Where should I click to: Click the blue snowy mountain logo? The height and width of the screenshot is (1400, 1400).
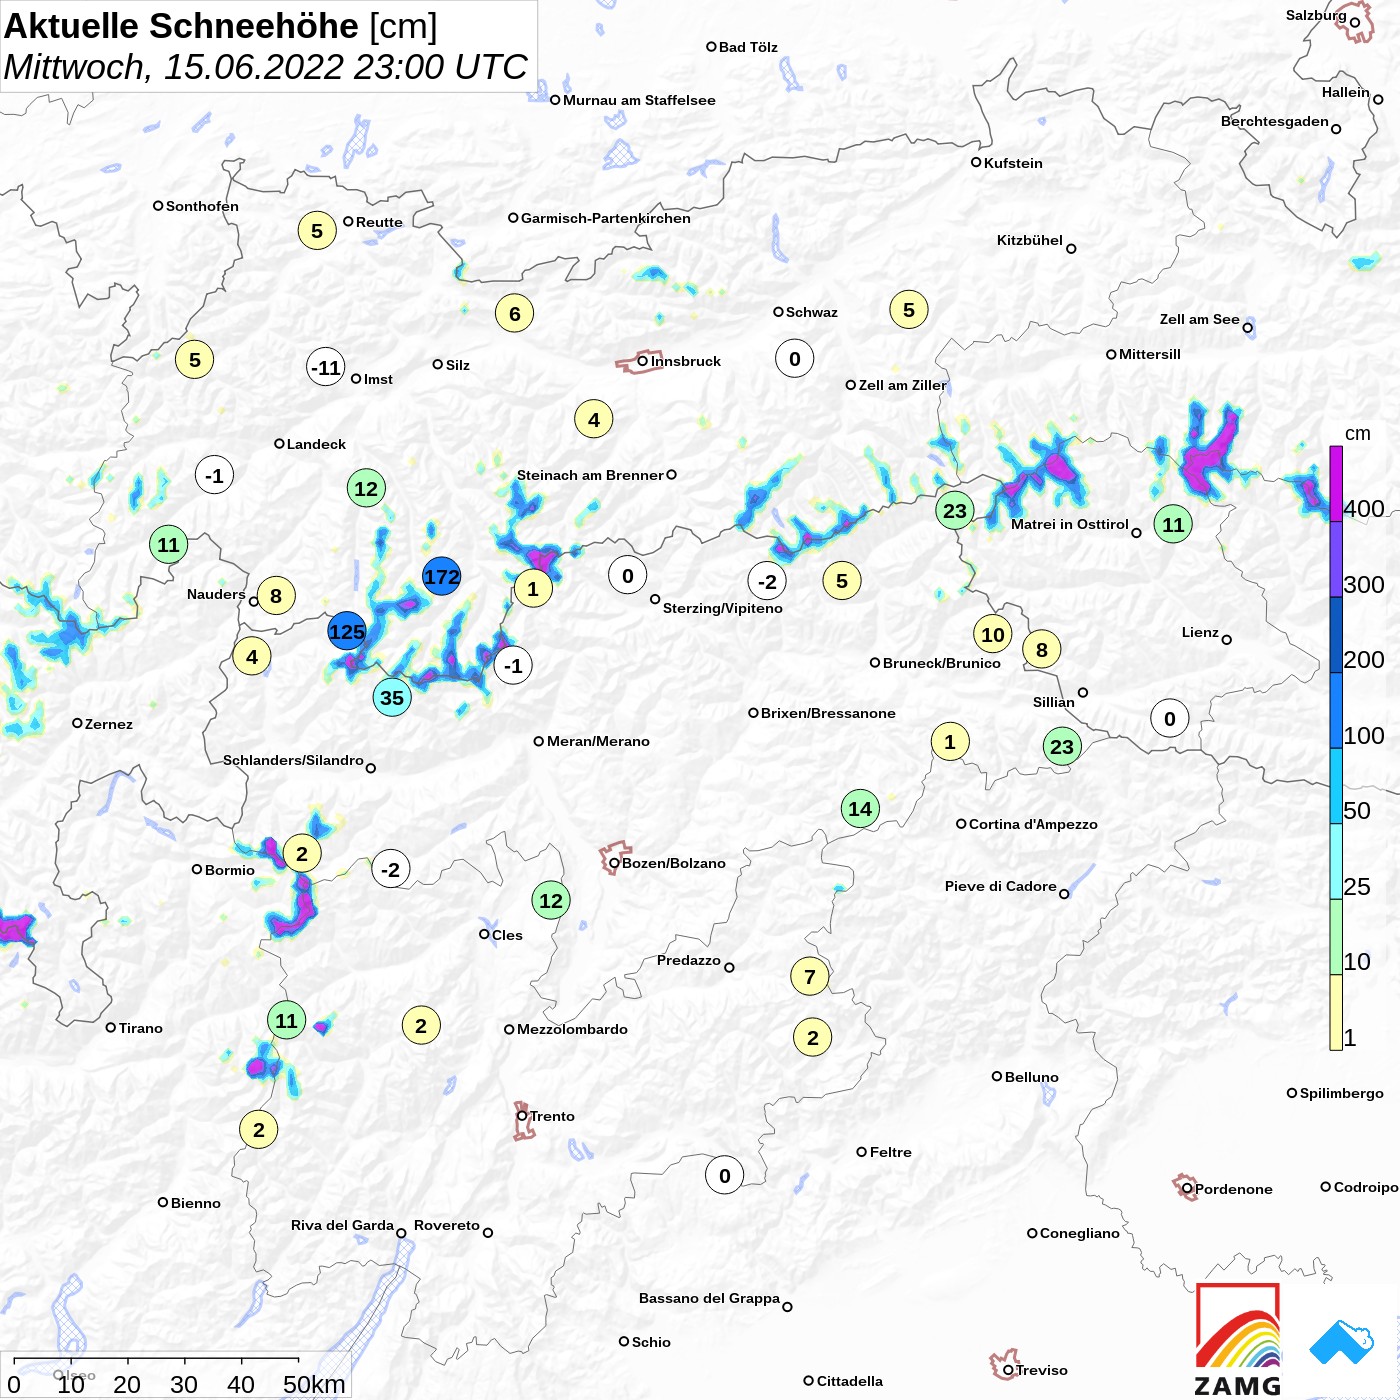click(x=1342, y=1342)
